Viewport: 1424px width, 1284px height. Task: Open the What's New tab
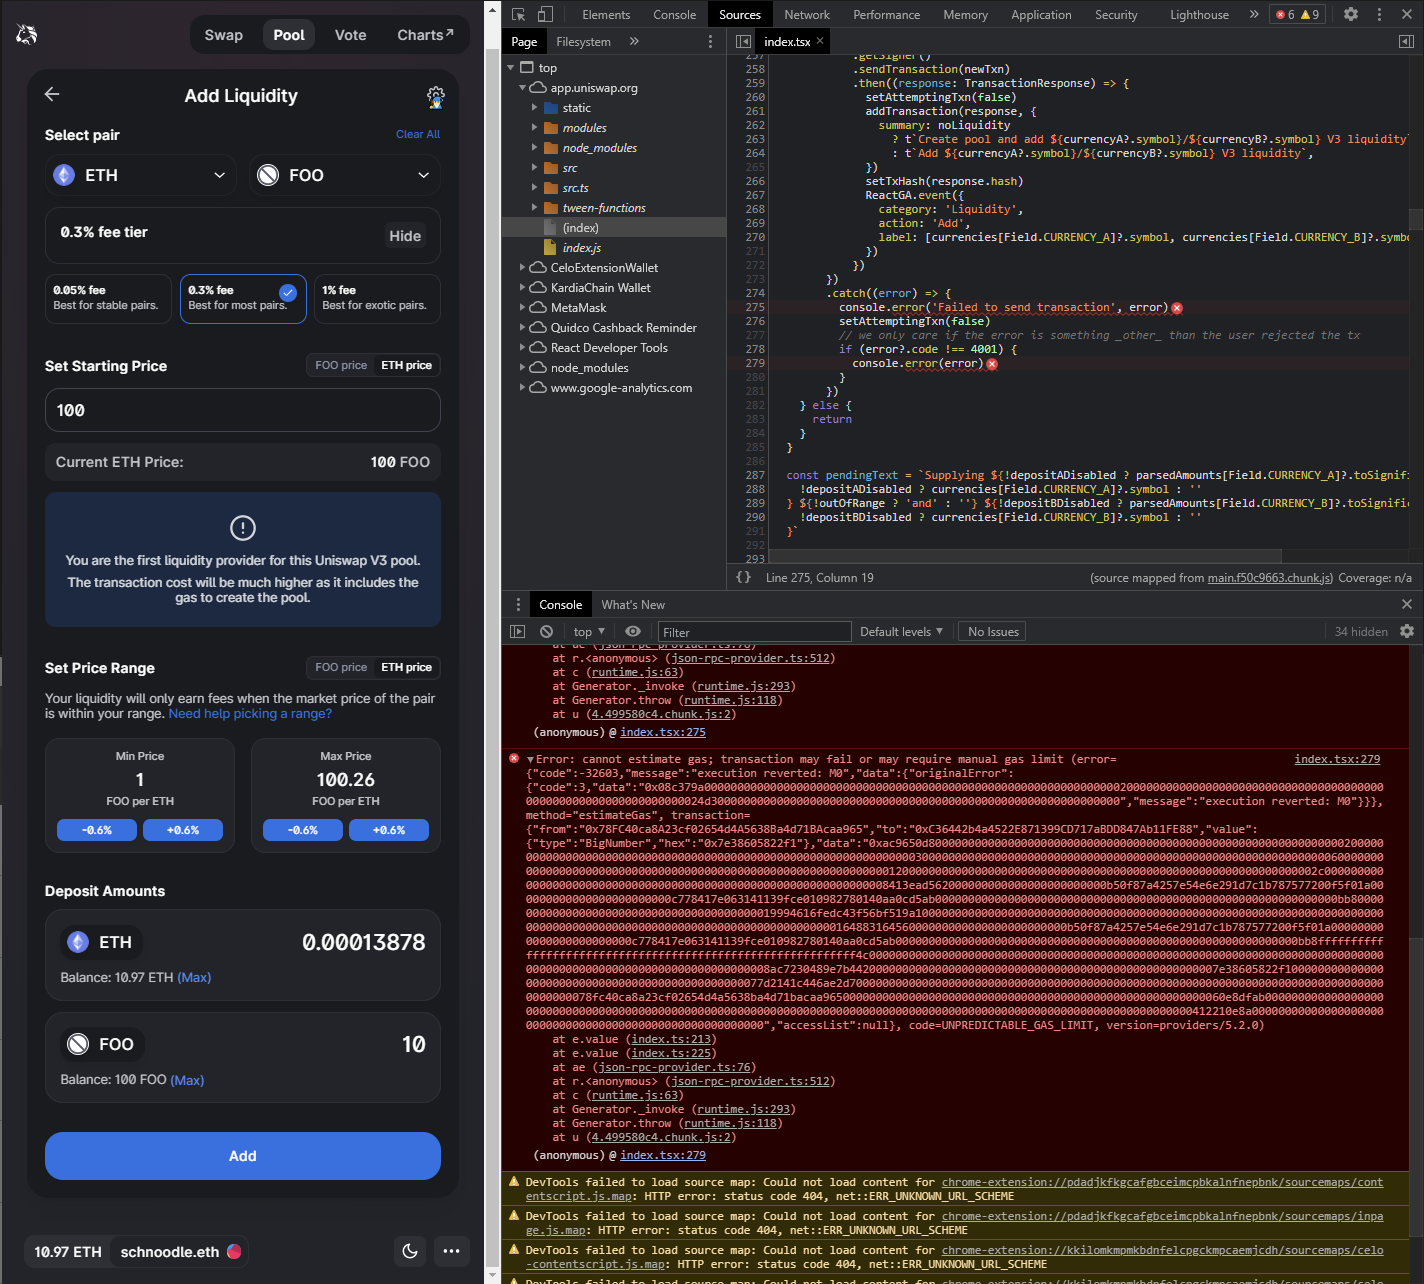pos(633,604)
